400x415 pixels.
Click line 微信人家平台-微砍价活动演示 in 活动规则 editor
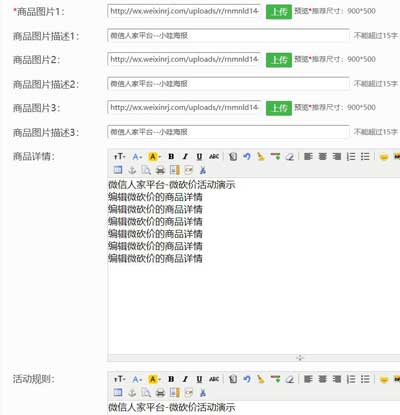click(x=172, y=407)
